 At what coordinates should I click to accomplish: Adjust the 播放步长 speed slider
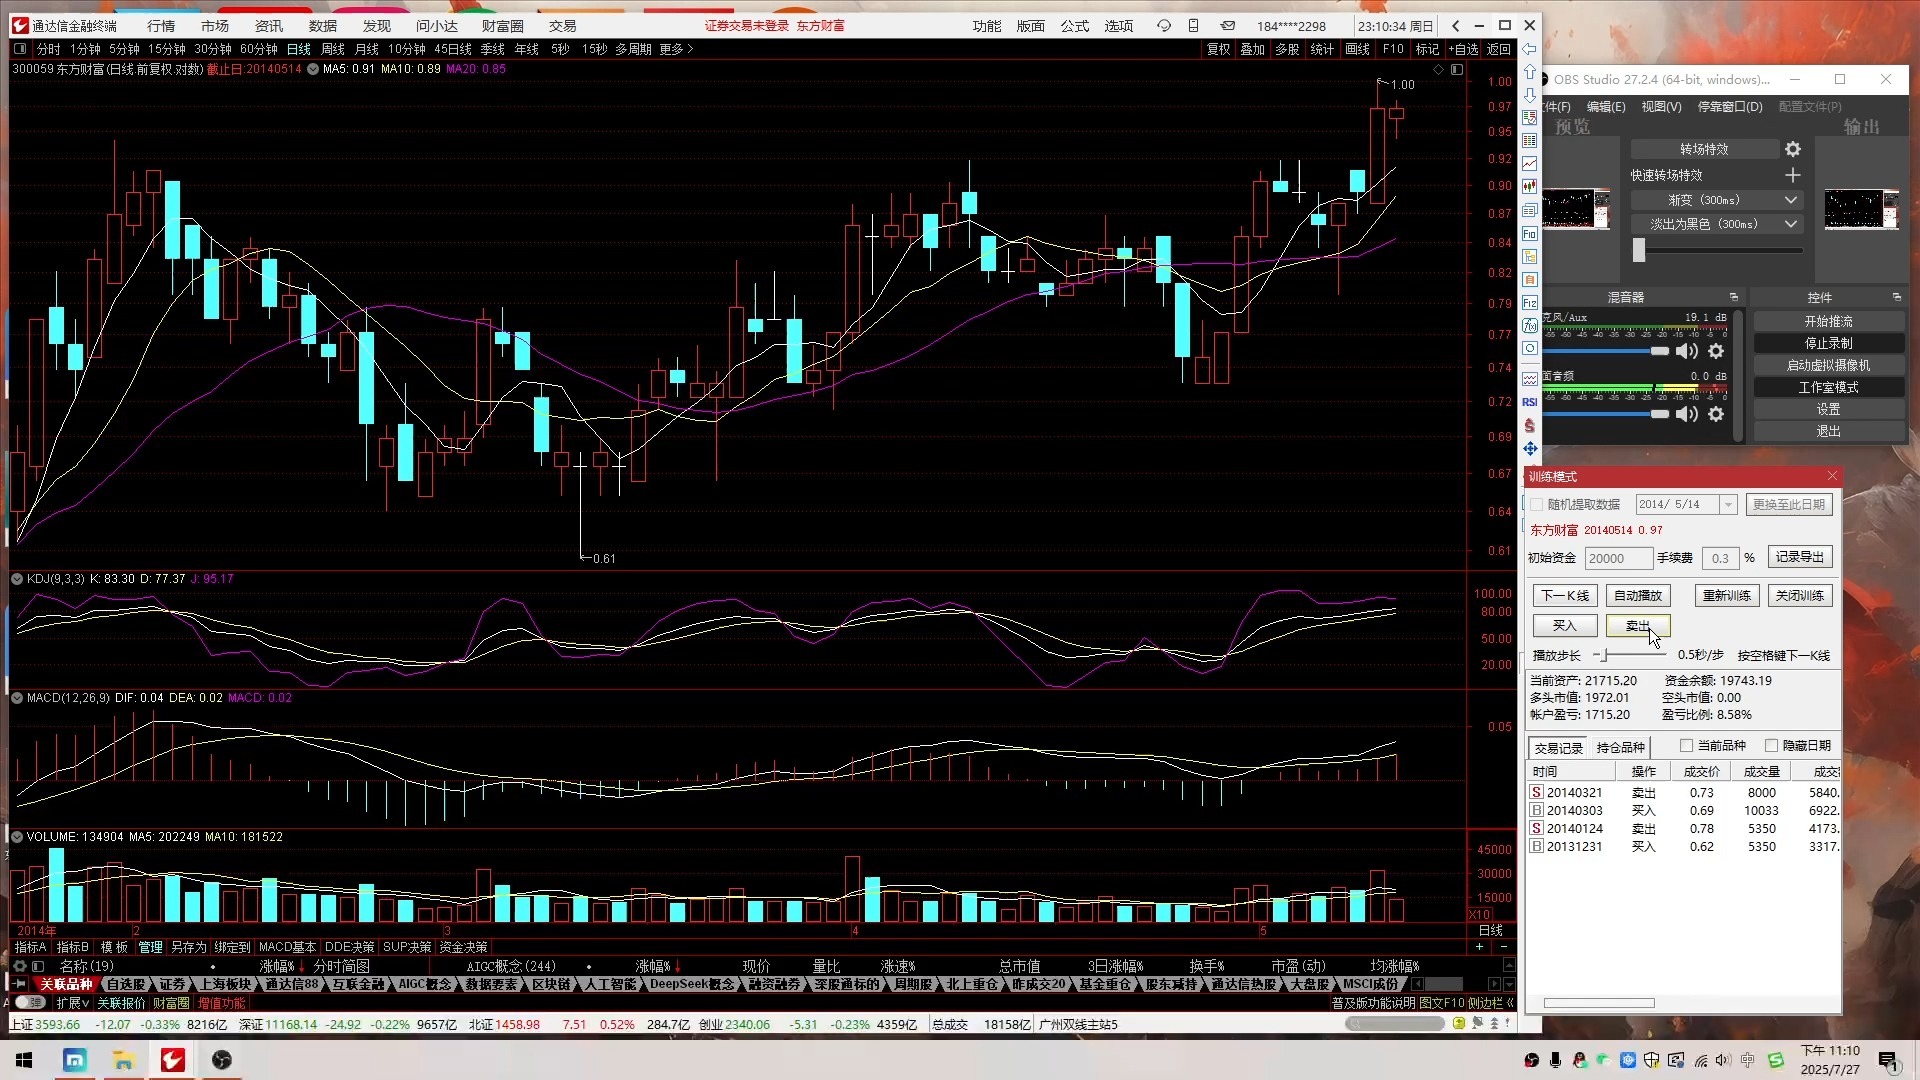pos(1604,656)
